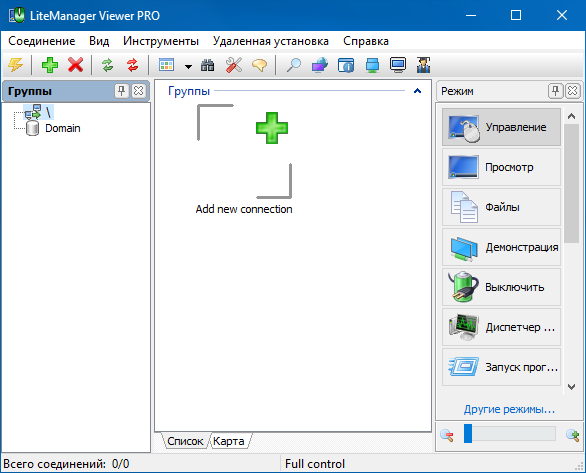Click the window info icon

click(x=346, y=65)
